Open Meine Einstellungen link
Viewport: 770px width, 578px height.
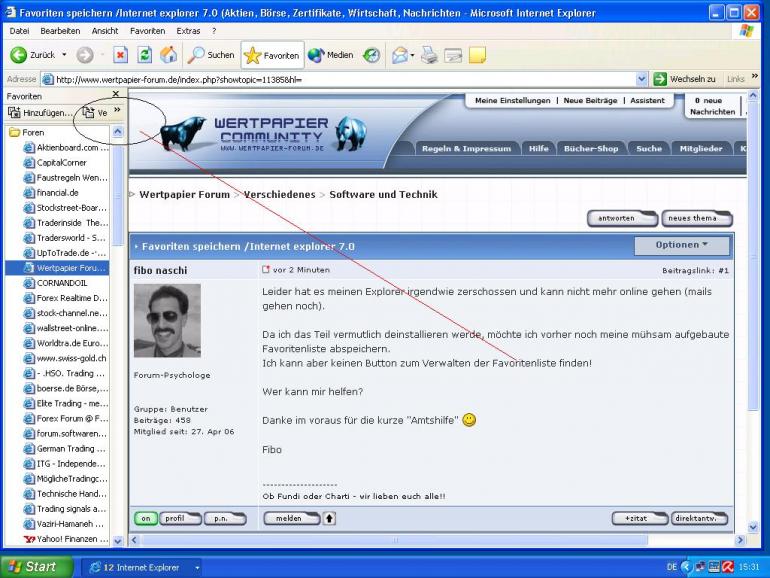pyautogui.click(x=513, y=100)
